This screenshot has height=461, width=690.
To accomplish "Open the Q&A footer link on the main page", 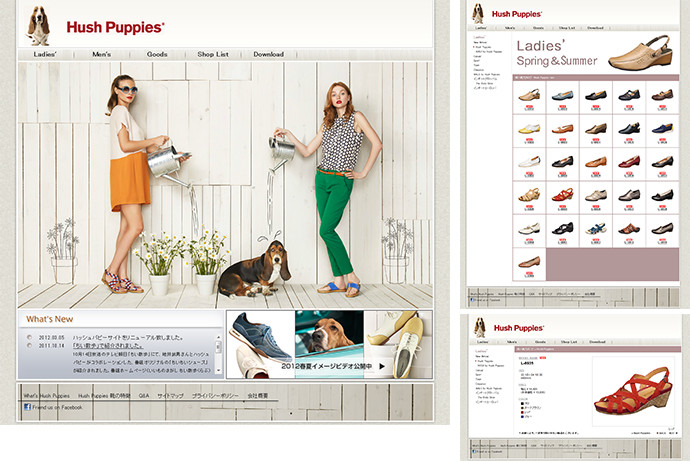I will 144,395.
